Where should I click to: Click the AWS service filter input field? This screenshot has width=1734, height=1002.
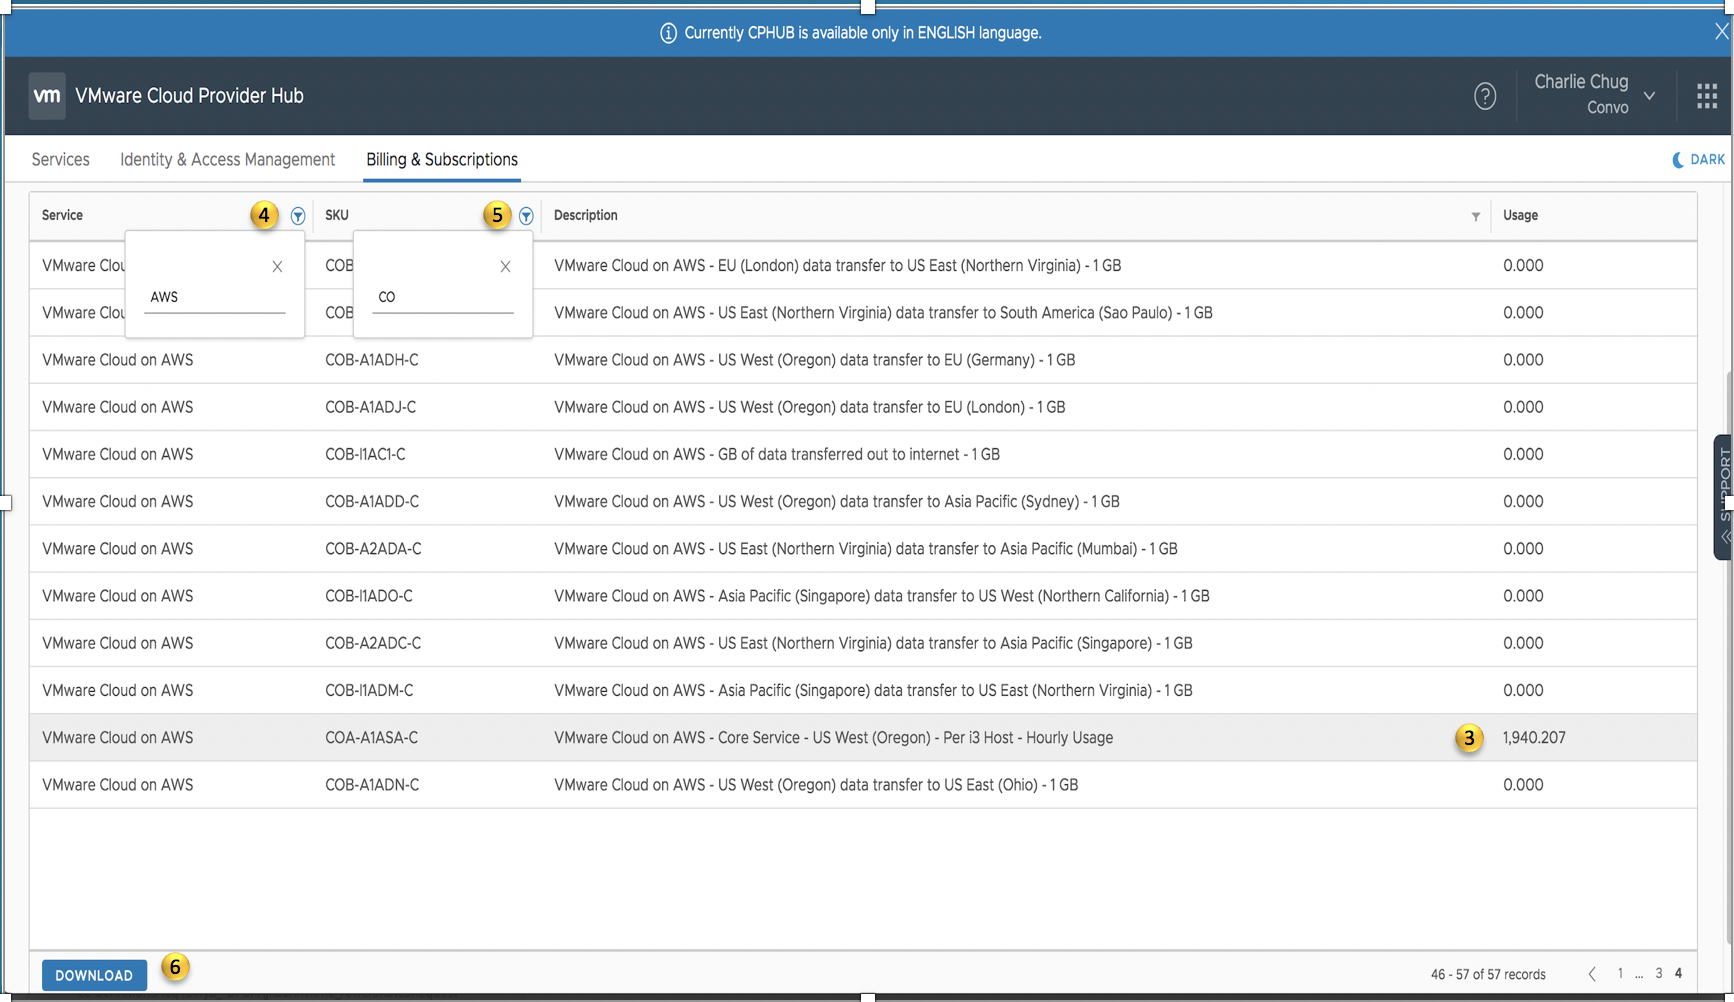pyautogui.click(x=215, y=298)
